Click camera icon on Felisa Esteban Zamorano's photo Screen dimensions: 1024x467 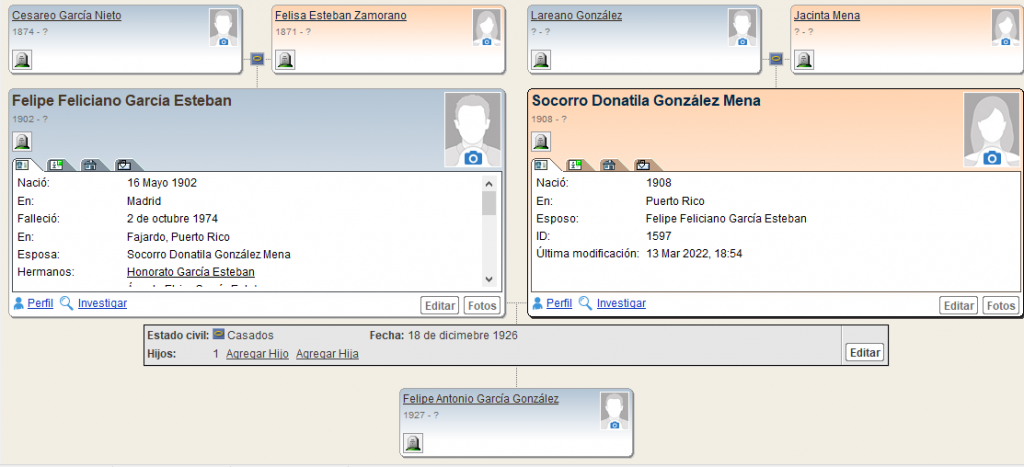point(487,41)
